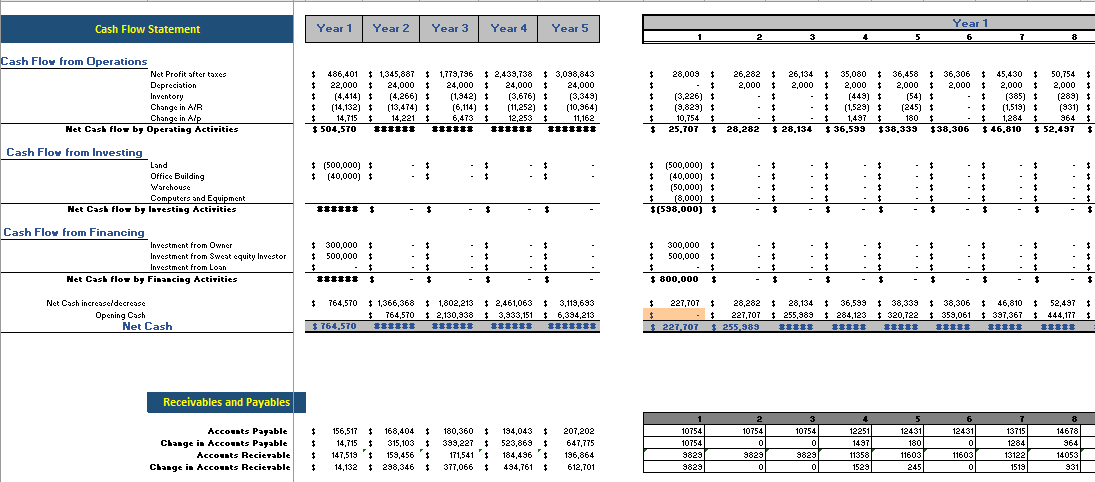Select the Net Cash flow by Investing Activities label
Image resolution: width=1095 pixels, height=482 pixels.
tap(152, 209)
